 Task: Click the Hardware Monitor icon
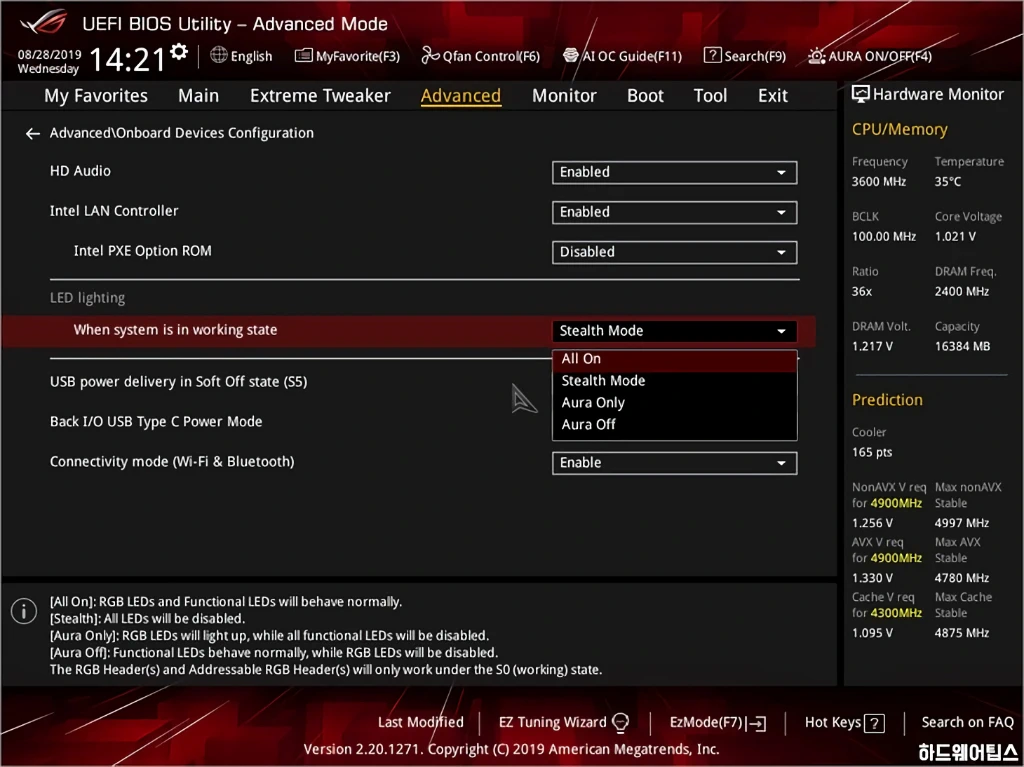click(x=861, y=95)
